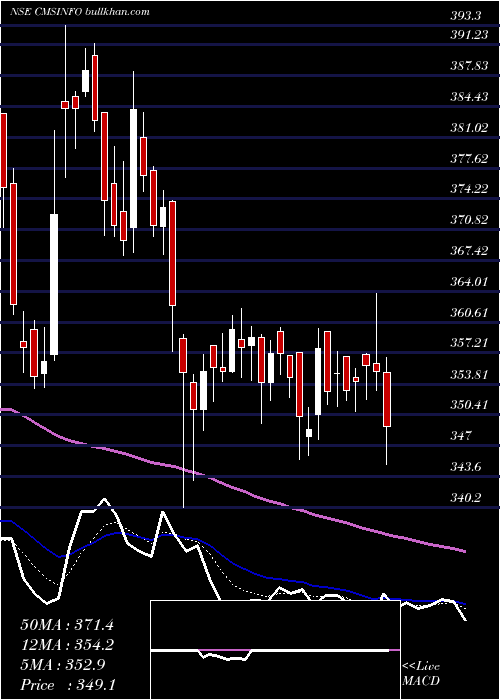
Task: Select the 381.02 price axis label
Action: [469, 128]
